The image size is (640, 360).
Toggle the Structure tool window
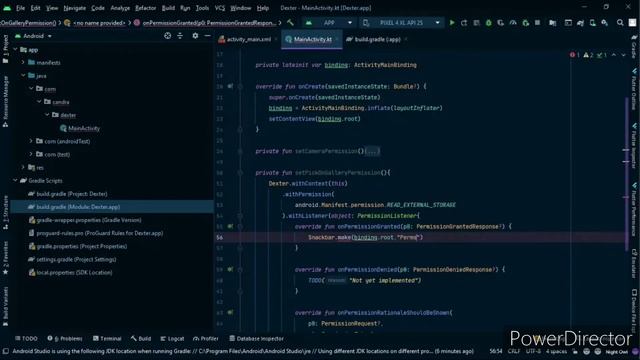click(5, 212)
